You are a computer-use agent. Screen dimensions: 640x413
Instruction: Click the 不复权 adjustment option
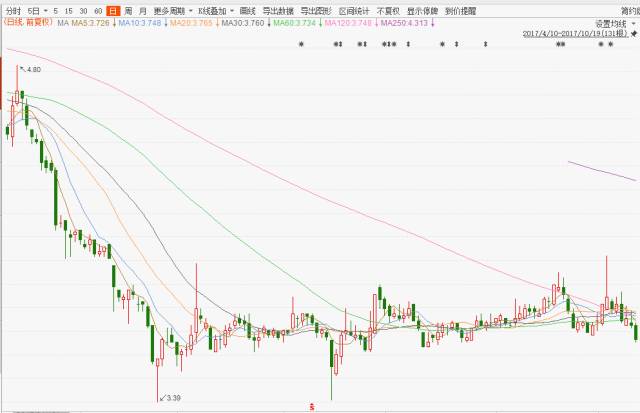click(388, 9)
